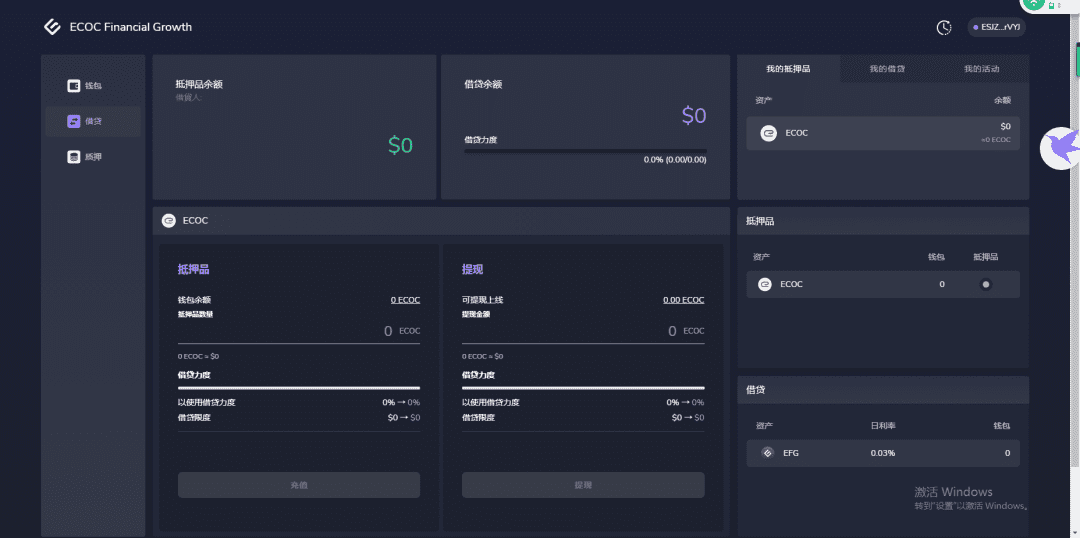Click the wallet icon in sidebar

coord(74,86)
